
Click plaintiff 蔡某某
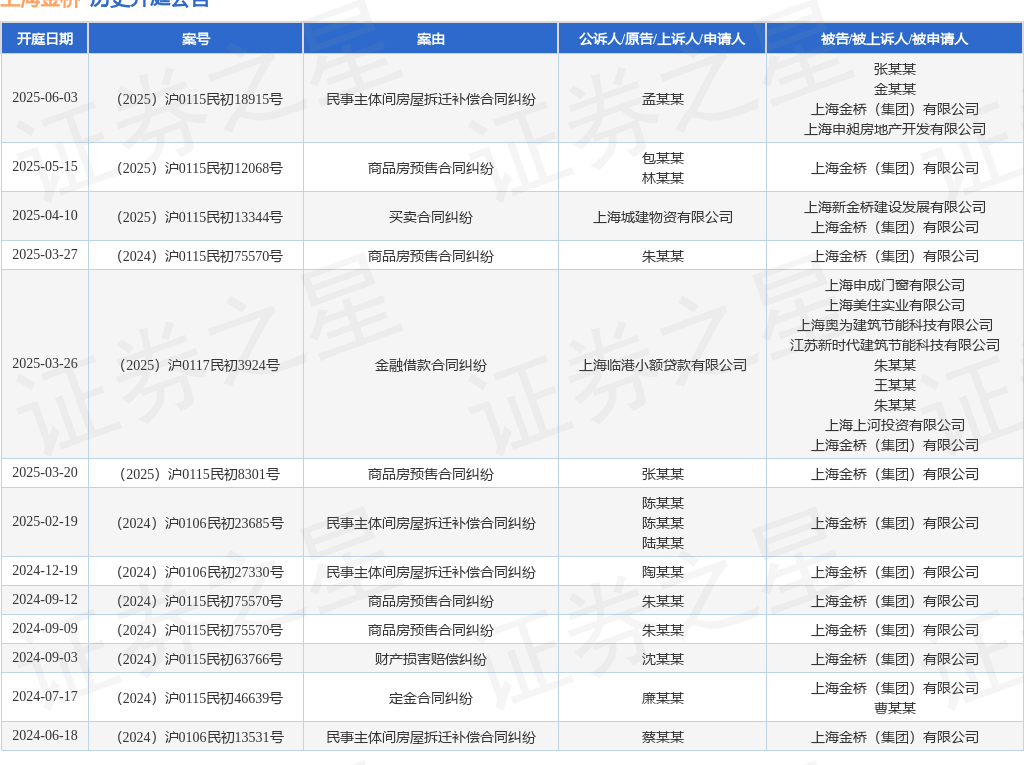coord(662,738)
